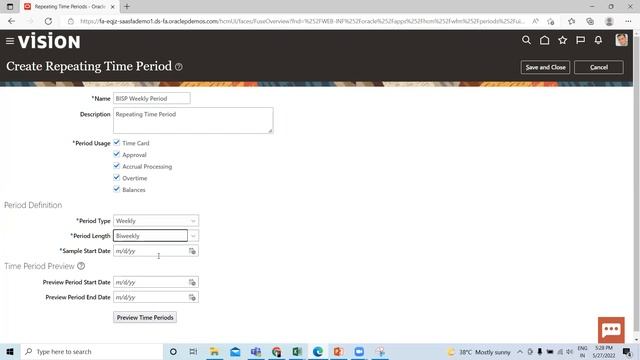This screenshot has width=640, height=360.
Task: Open Mail app from the taskbar
Action: click(235, 351)
